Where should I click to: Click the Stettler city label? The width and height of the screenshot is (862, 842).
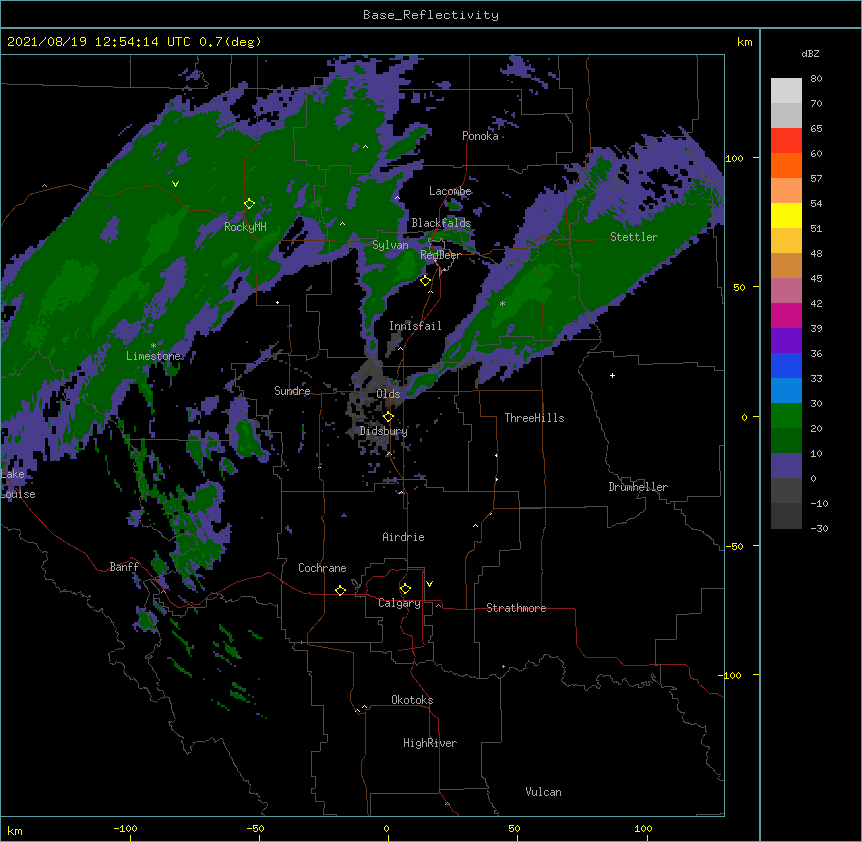click(634, 237)
